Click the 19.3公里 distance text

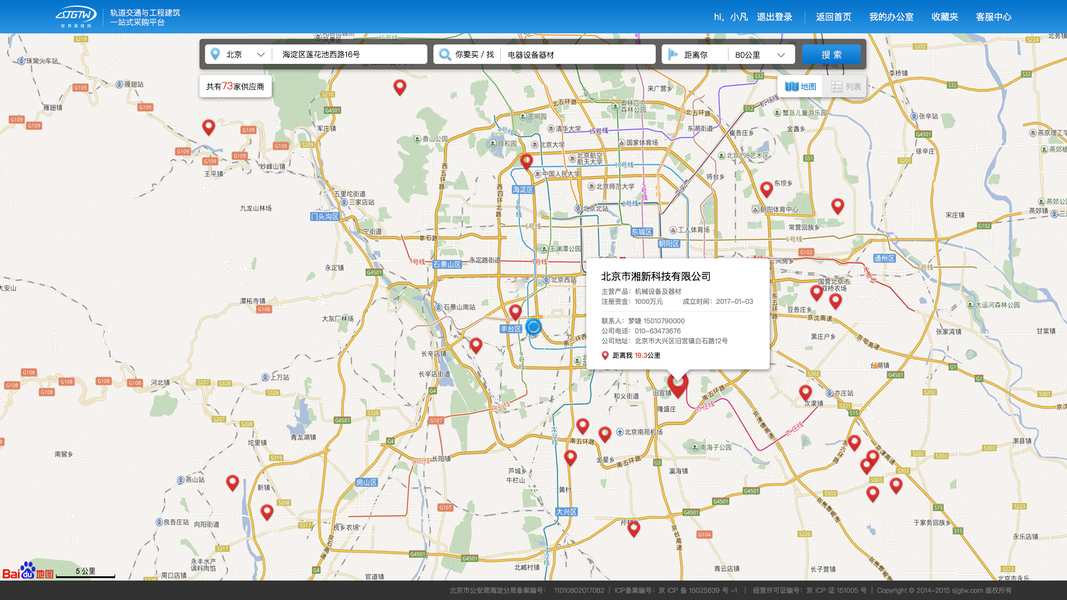tap(647, 355)
